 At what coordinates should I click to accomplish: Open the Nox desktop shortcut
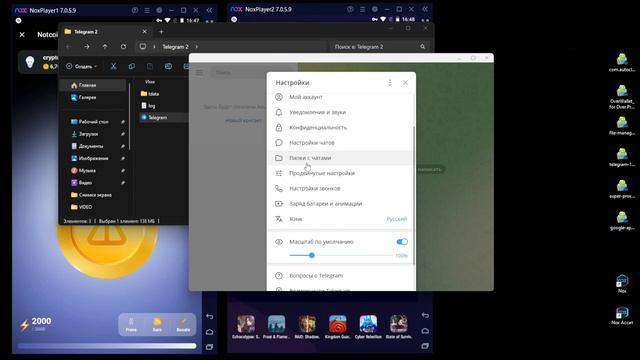coord(622,284)
